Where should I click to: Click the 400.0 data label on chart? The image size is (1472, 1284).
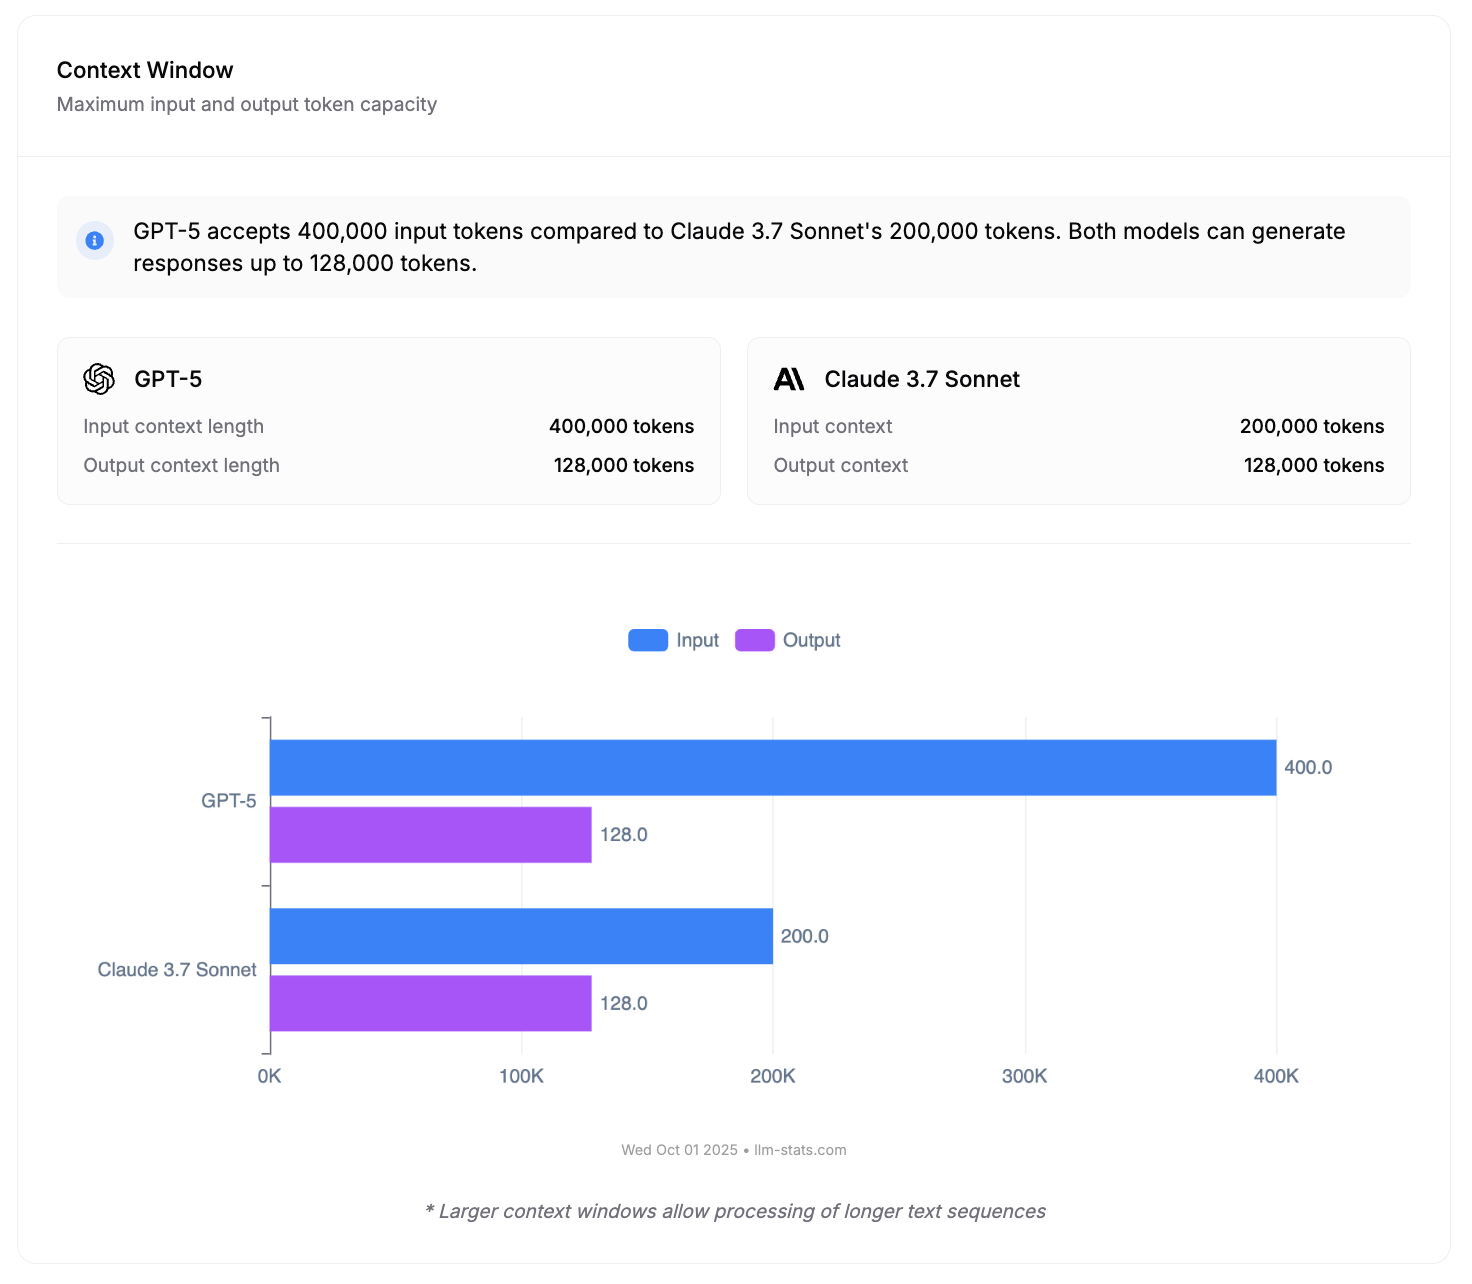[1307, 768]
